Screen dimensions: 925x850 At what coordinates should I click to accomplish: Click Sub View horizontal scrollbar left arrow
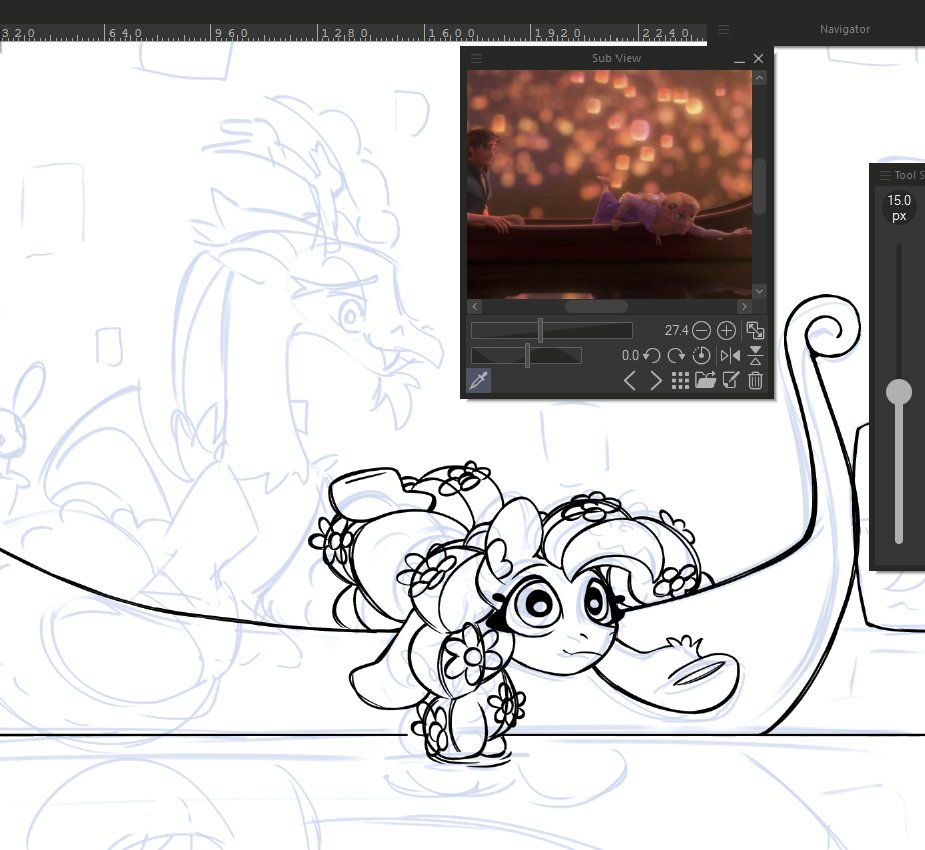click(475, 306)
